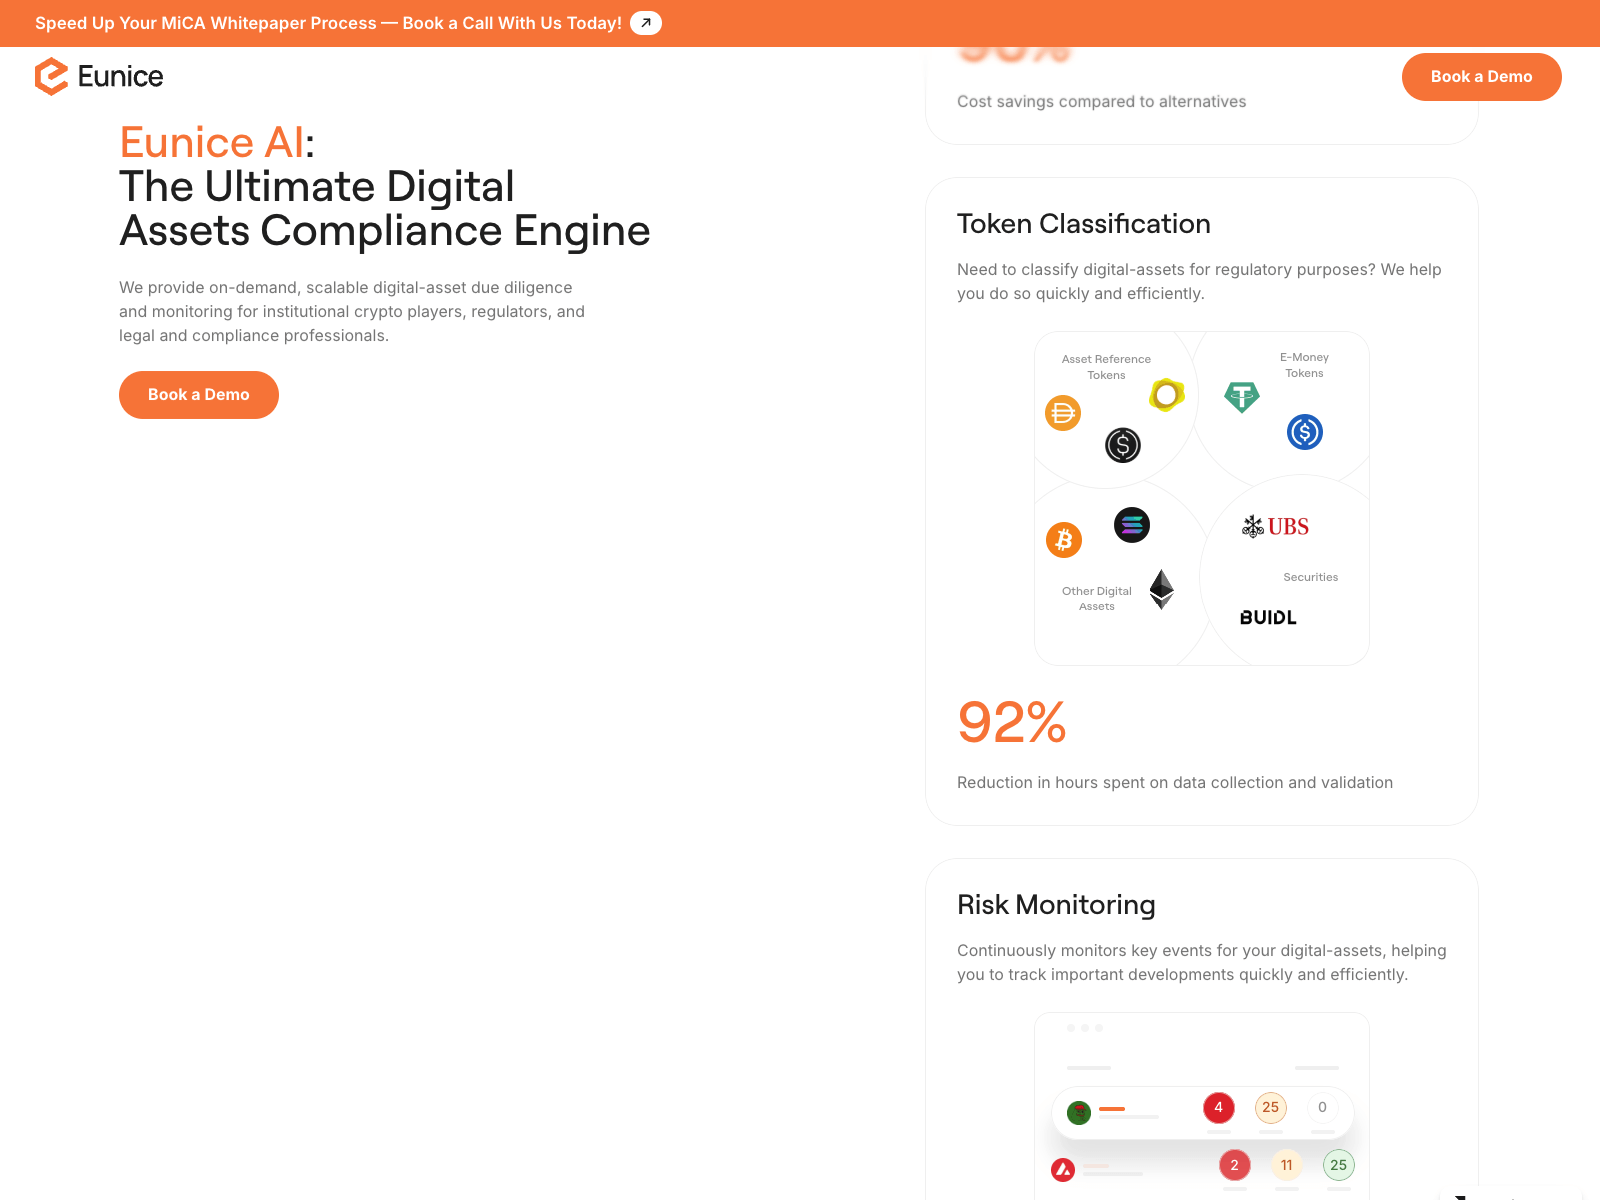1600x1200 pixels.
Task: Click the orange DAI coin icon
Action: tap(1063, 412)
